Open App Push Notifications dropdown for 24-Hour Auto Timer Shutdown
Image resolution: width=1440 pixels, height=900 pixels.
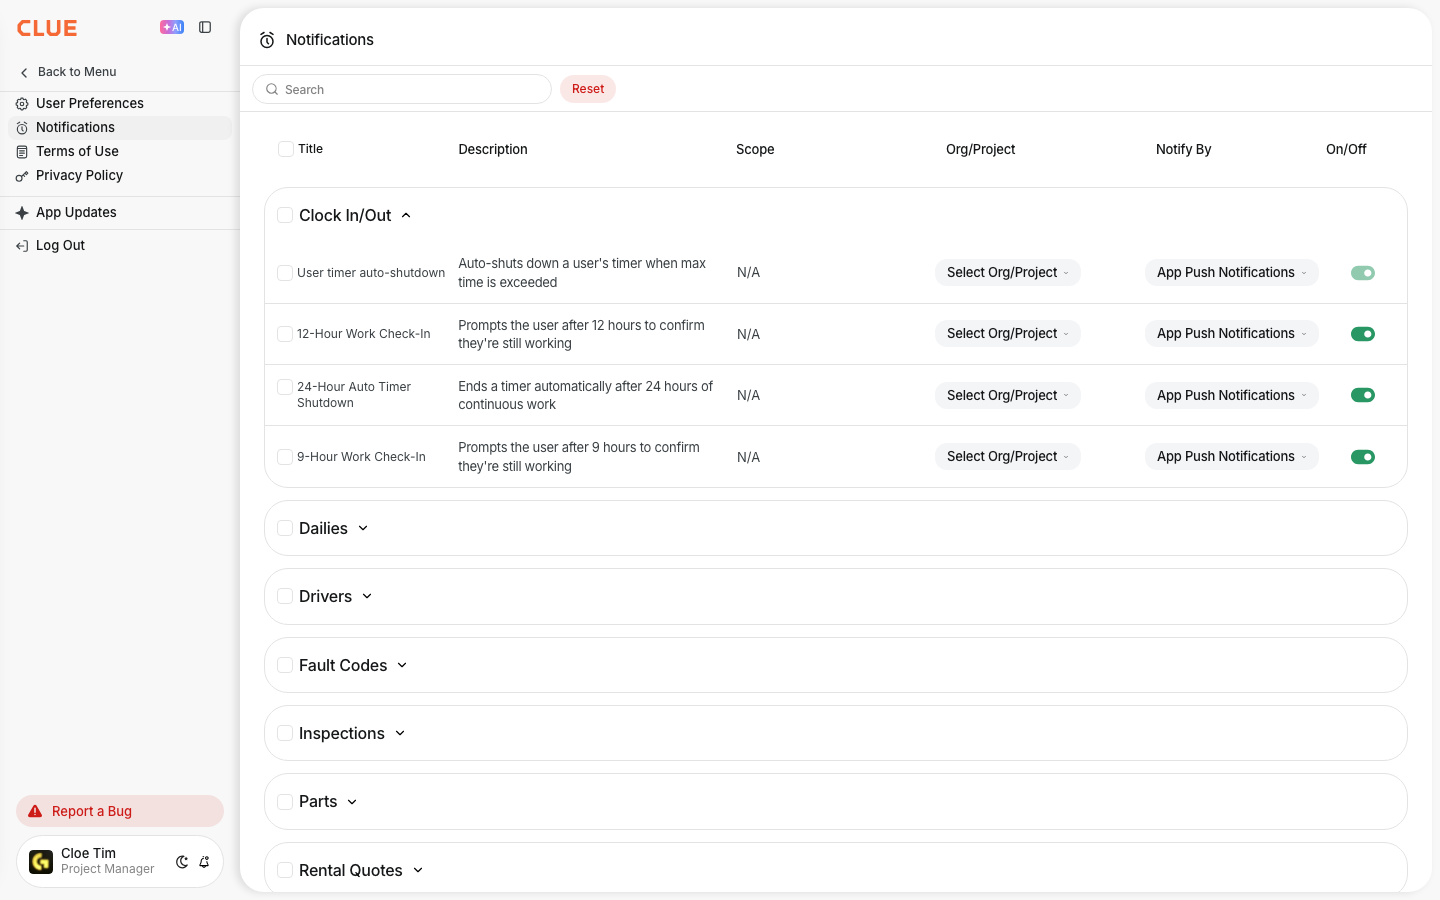pyautogui.click(x=1232, y=396)
